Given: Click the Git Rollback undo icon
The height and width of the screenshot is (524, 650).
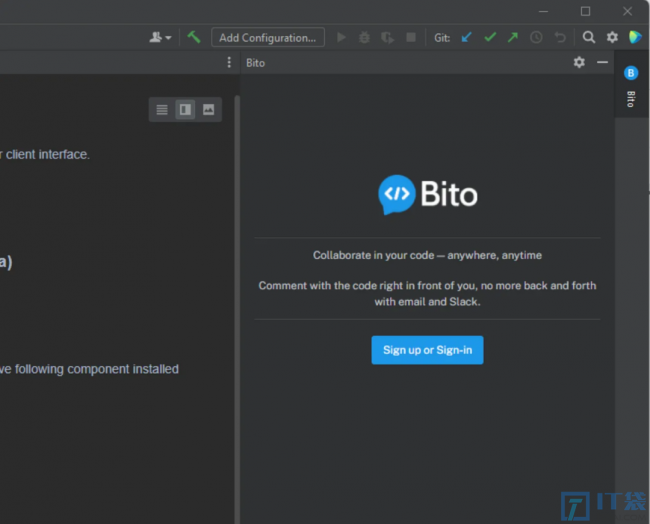Looking at the screenshot, I should (x=560, y=38).
